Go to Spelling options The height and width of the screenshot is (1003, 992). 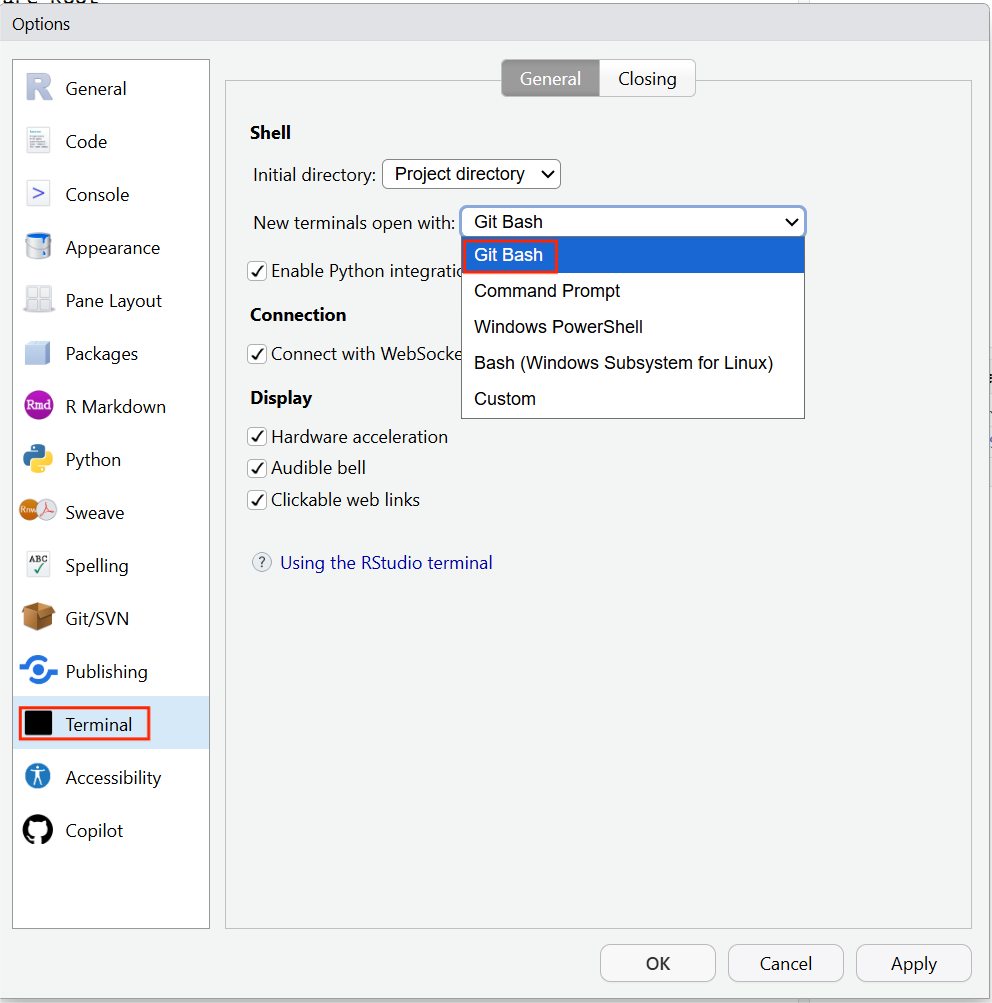coord(111,565)
